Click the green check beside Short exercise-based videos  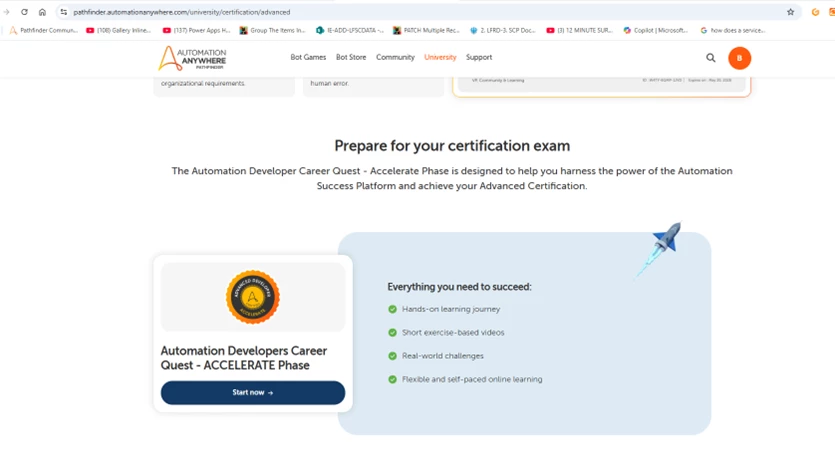pyautogui.click(x=392, y=332)
